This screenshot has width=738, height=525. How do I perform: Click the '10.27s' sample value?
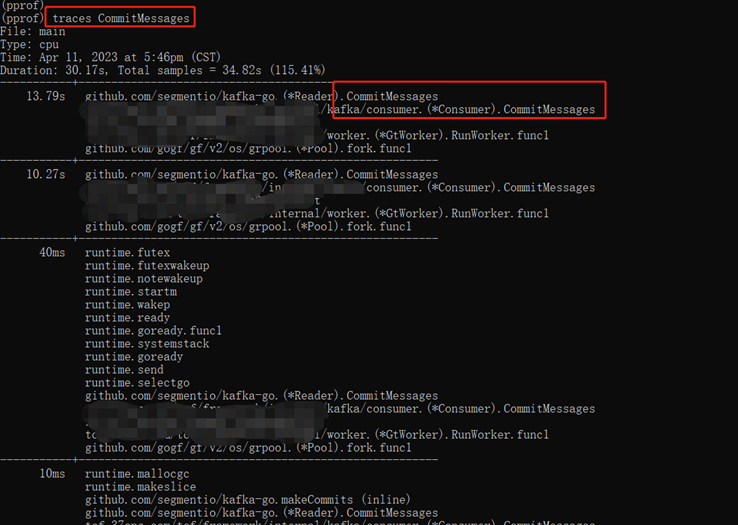click(46, 175)
